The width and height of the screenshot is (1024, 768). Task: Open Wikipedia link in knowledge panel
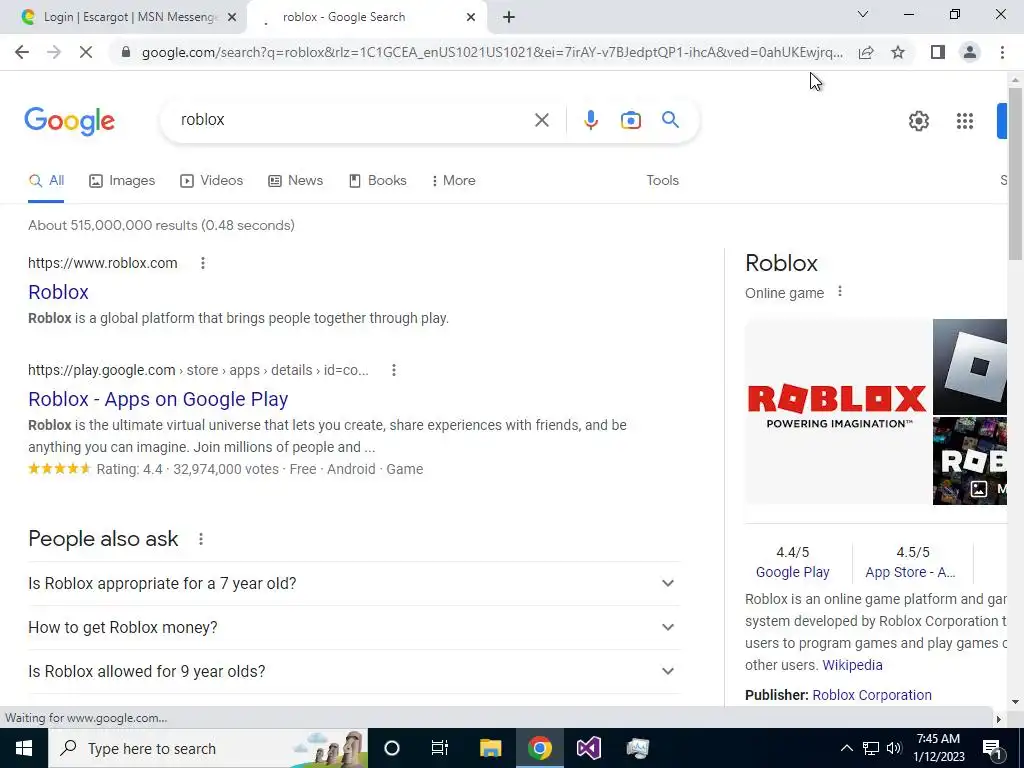click(852, 665)
